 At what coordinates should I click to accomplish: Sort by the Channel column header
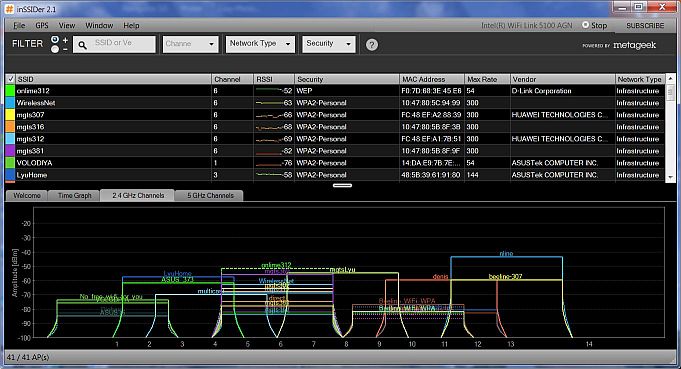[232, 79]
